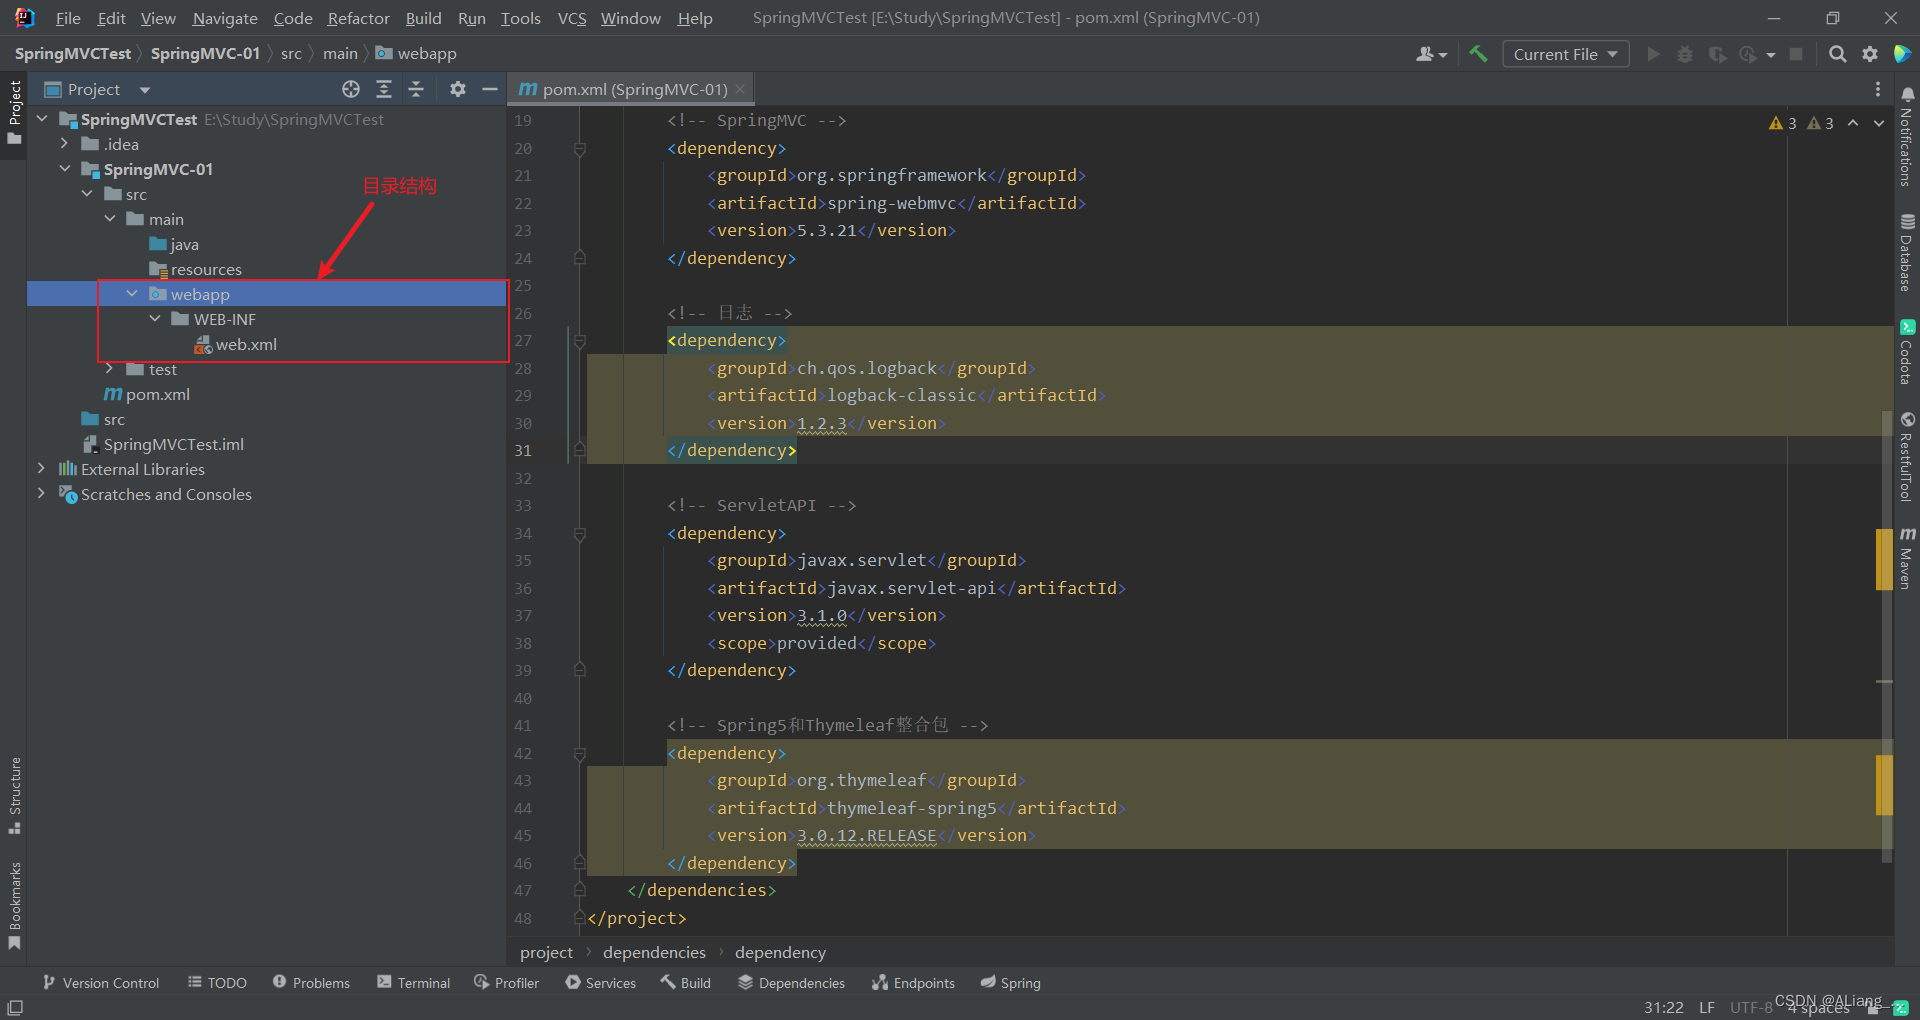
Task: Click the Build project hammer icon
Action: click(x=1478, y=54)
